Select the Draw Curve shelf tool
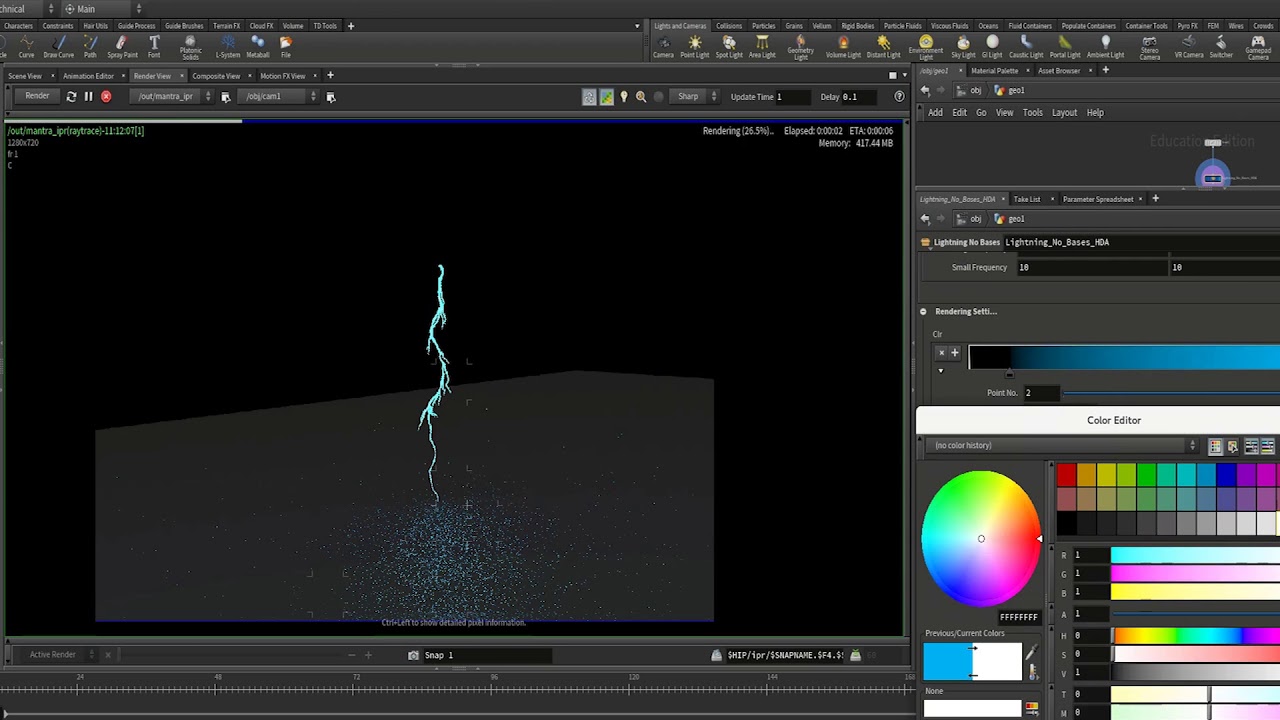 tap(58, 46)
